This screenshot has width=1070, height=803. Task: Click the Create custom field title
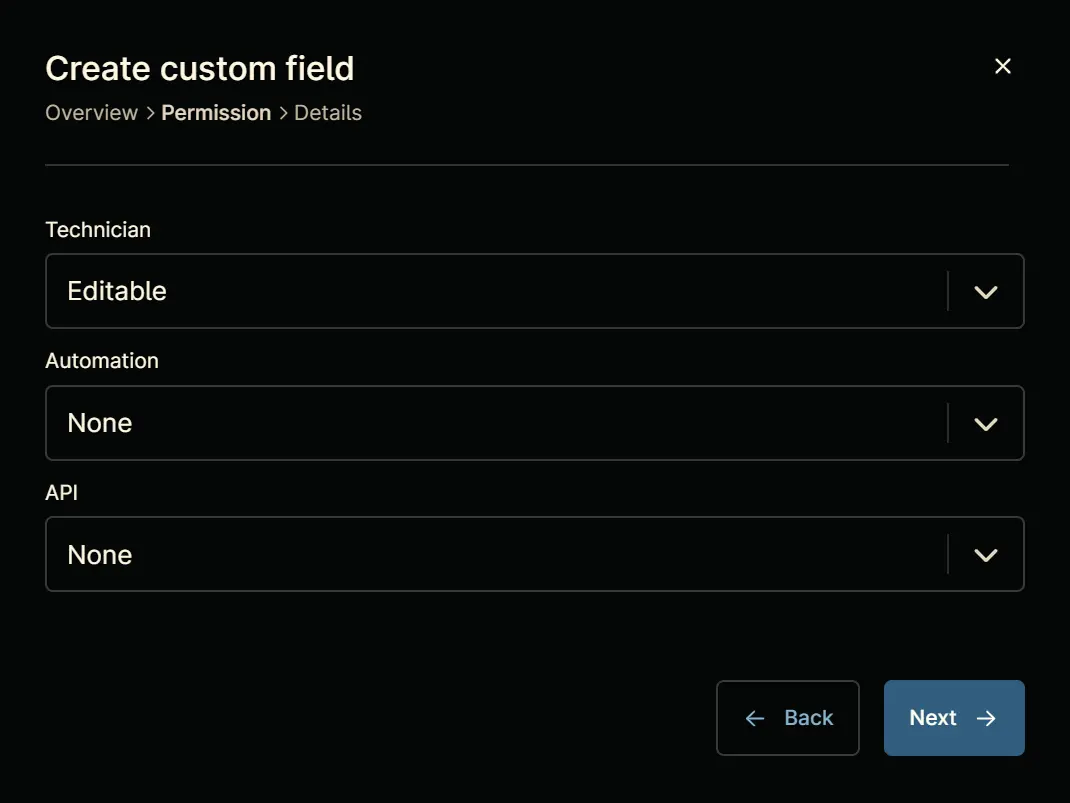pyautogui.click(x=199, y=69)
